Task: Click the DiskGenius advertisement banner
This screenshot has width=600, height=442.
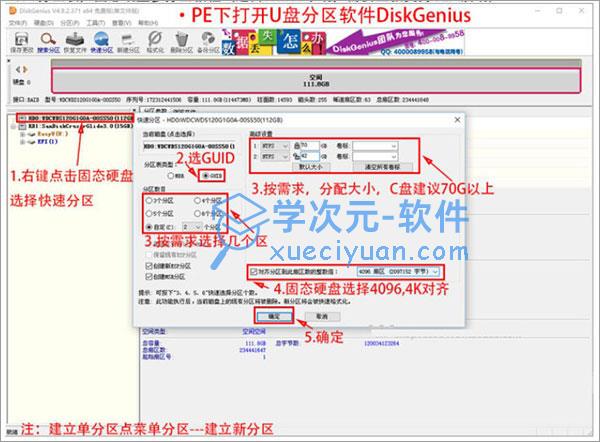Action: point(343,42)
